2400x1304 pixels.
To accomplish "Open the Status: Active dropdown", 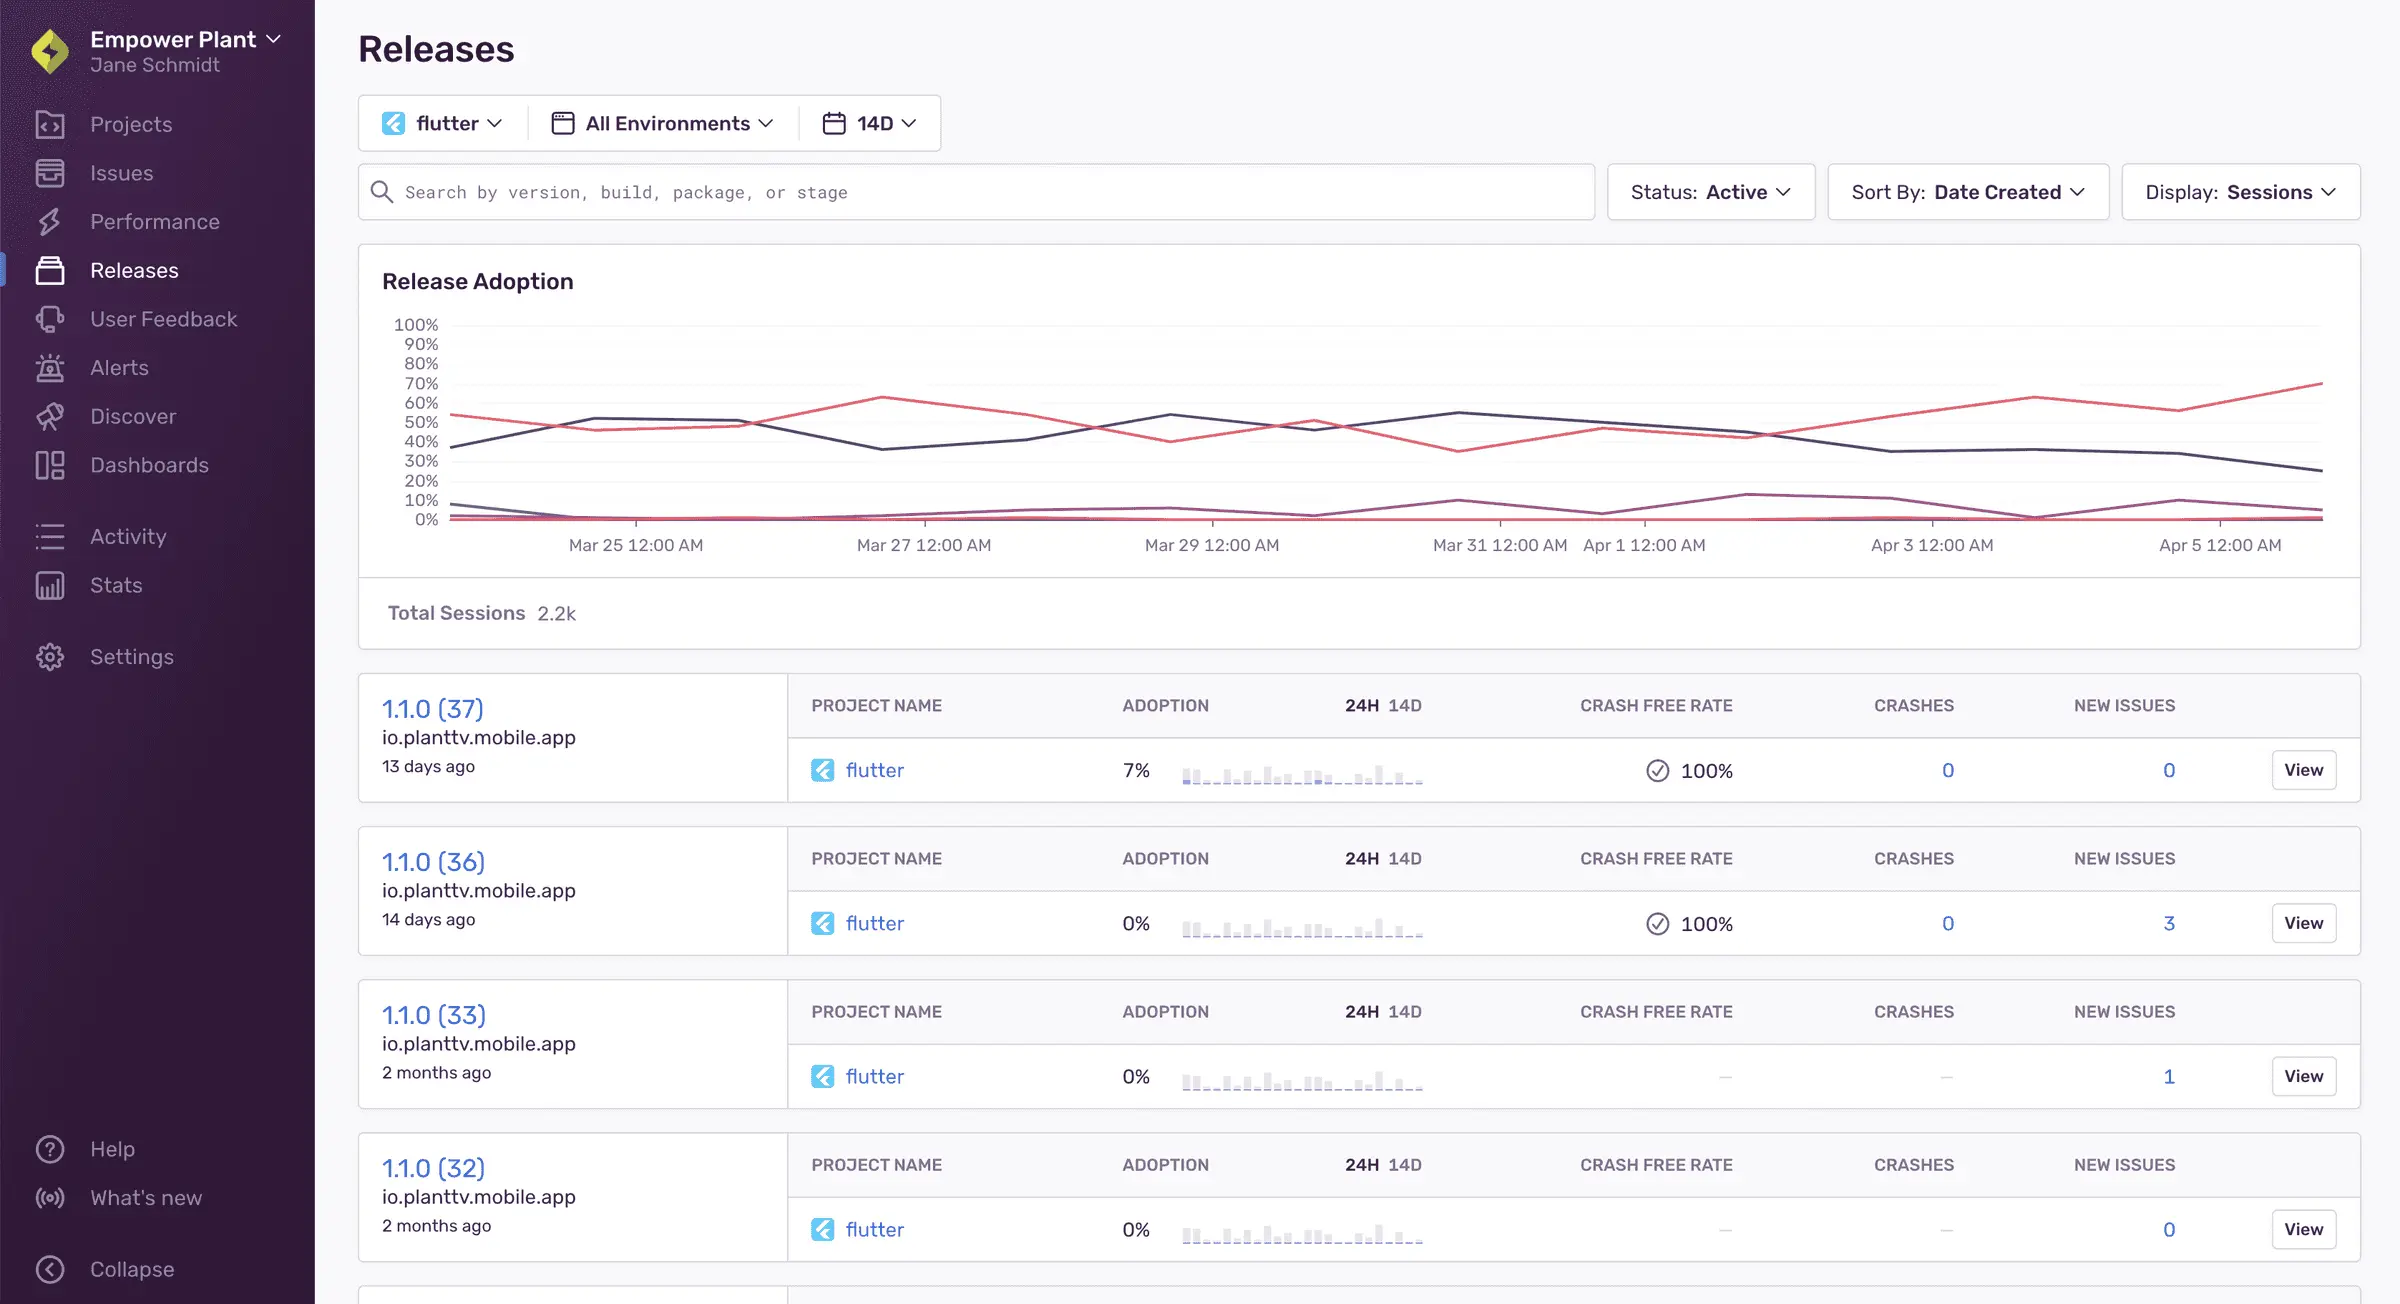I will [1710, 192].
